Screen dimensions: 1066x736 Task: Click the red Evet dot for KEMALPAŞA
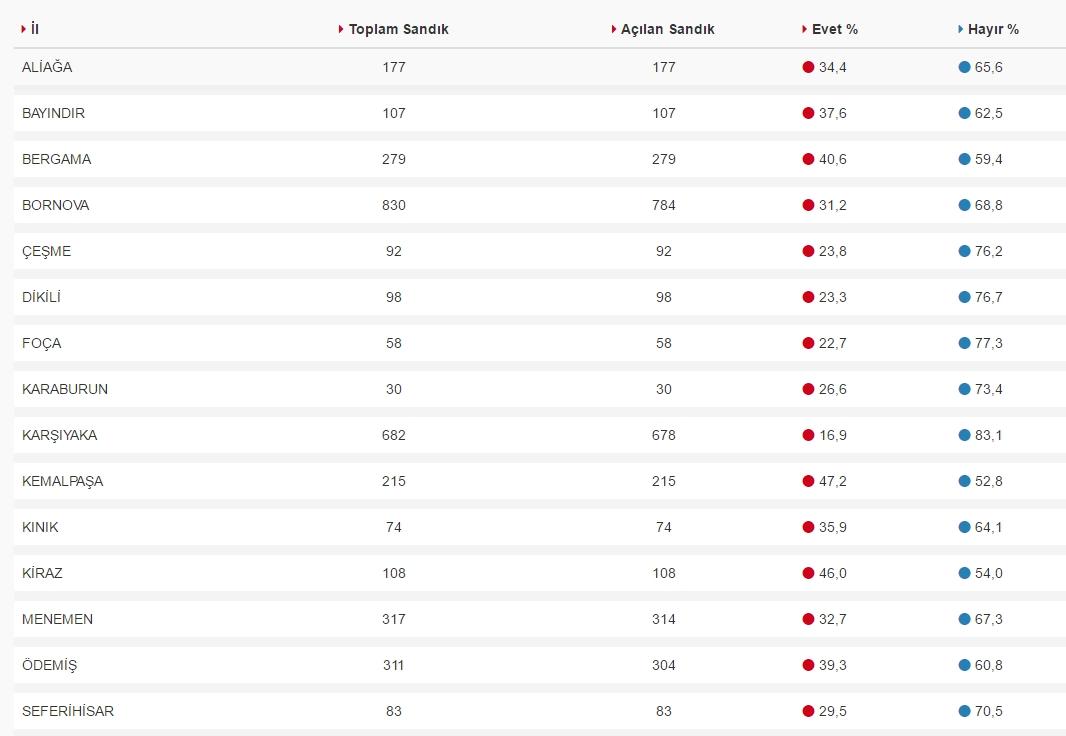(808, 481)
